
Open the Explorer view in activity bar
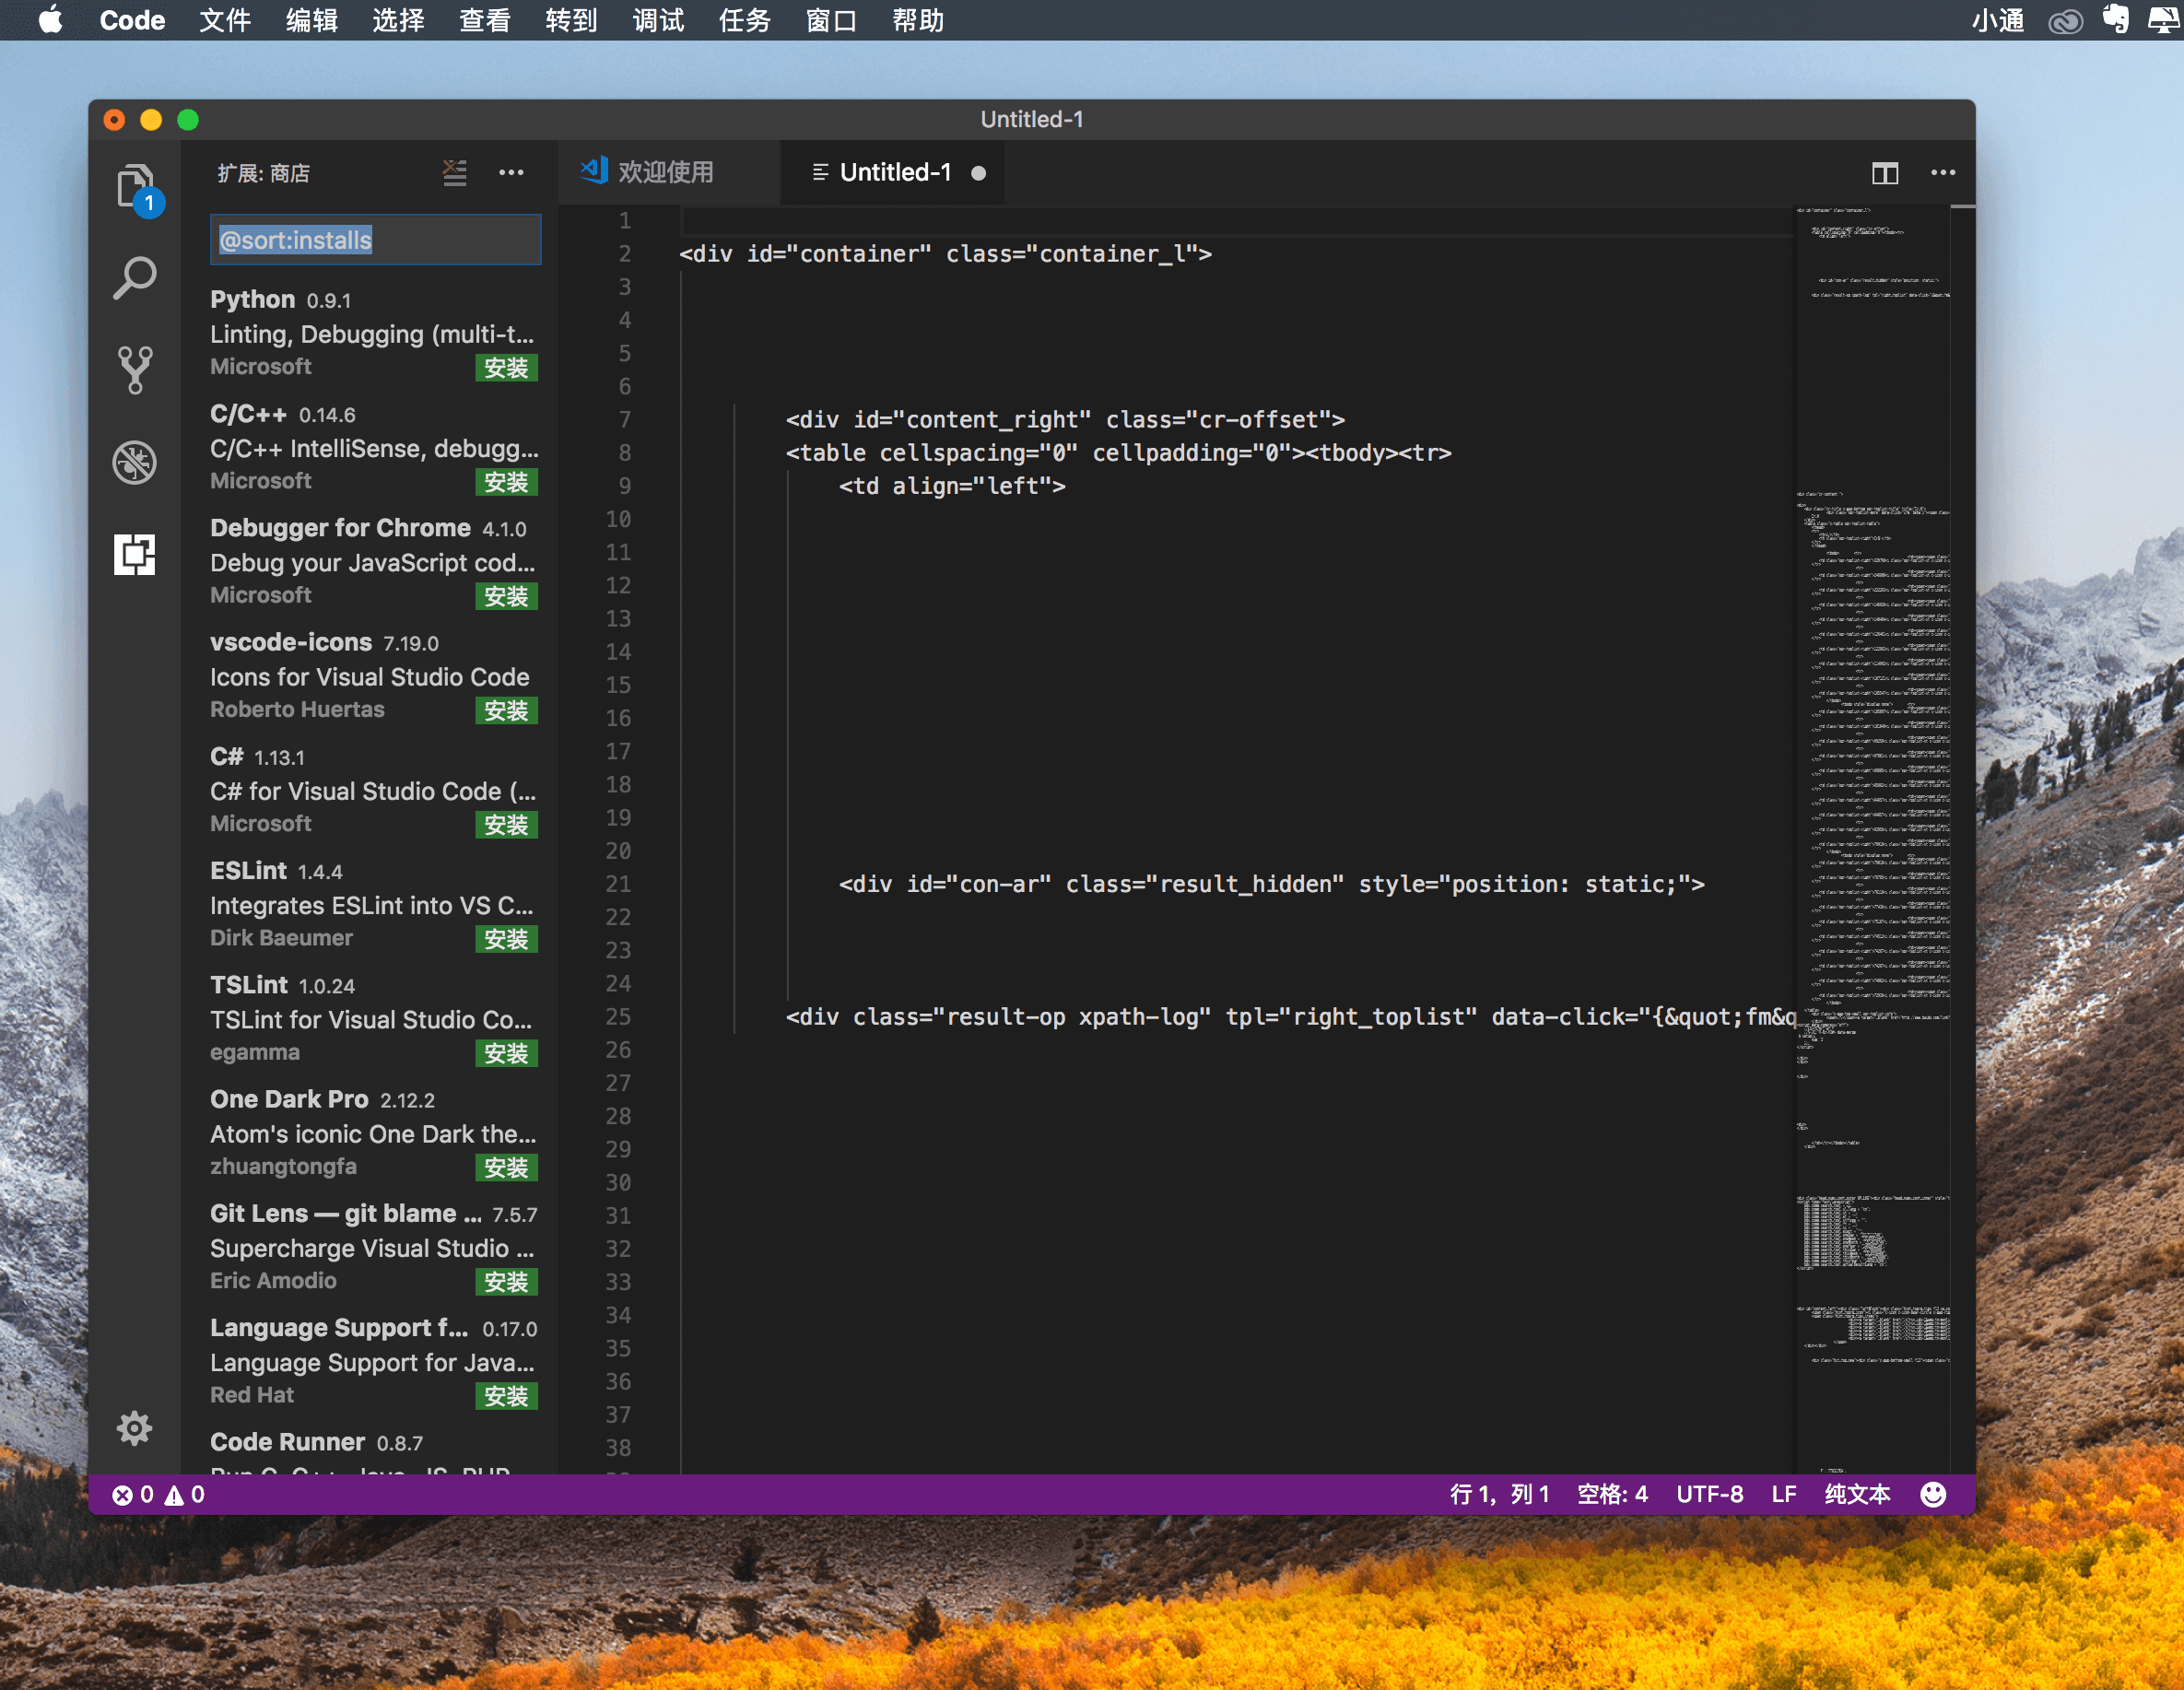click(134, 187)
